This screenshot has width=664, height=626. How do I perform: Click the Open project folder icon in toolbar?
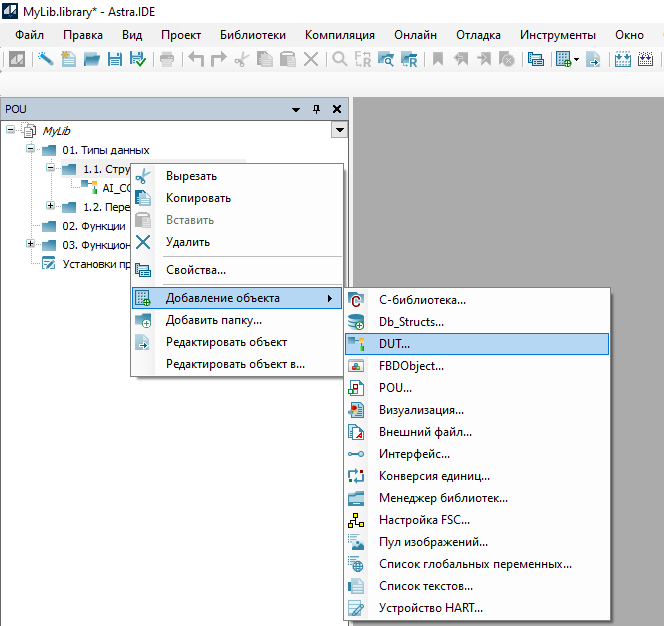[92, 59]
